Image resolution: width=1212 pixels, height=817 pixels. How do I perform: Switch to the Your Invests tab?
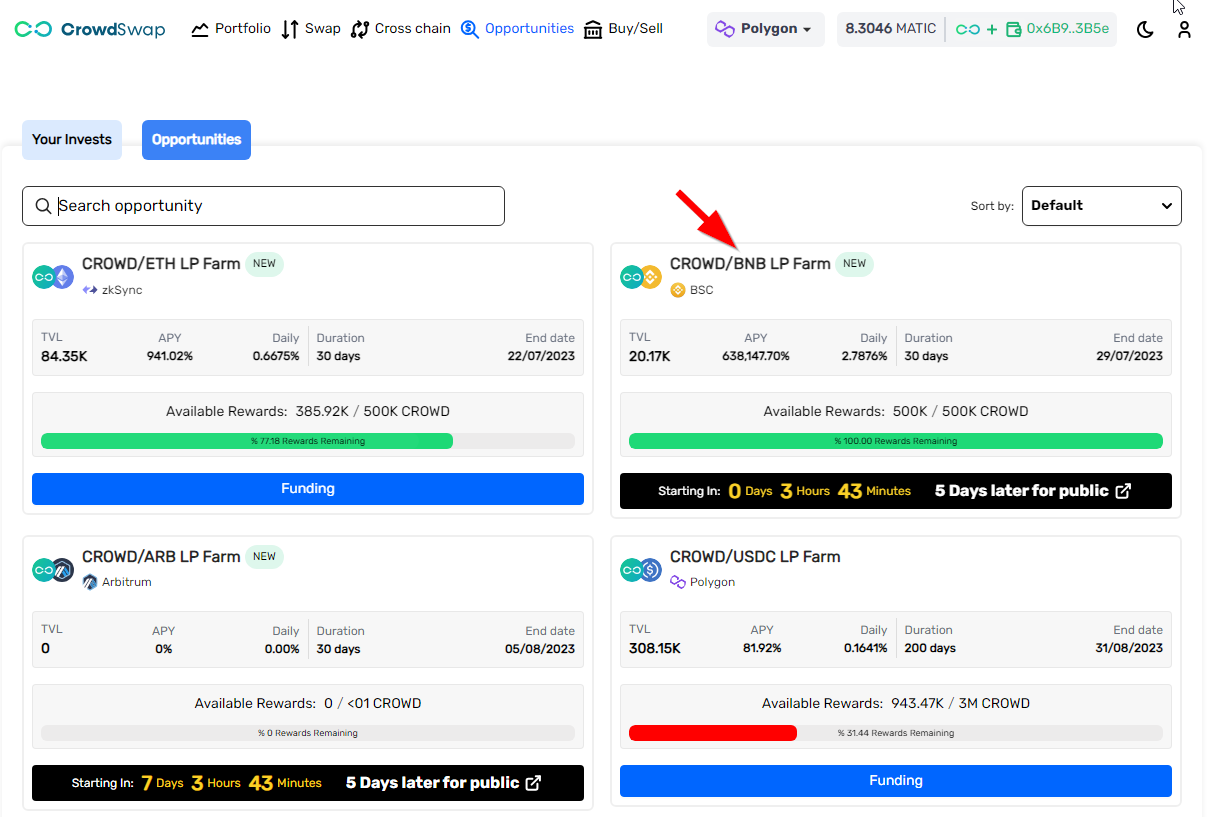click(71, 140)
